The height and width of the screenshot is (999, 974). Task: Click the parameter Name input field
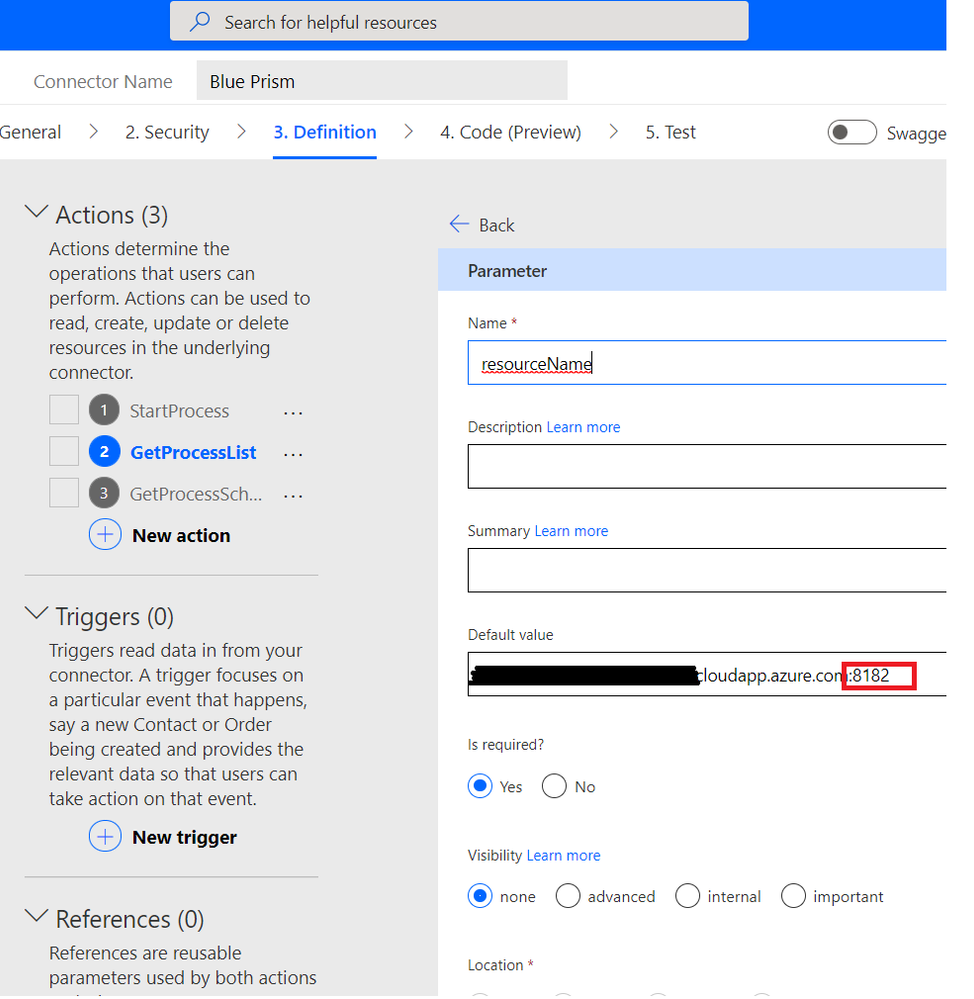pos(707,363)
